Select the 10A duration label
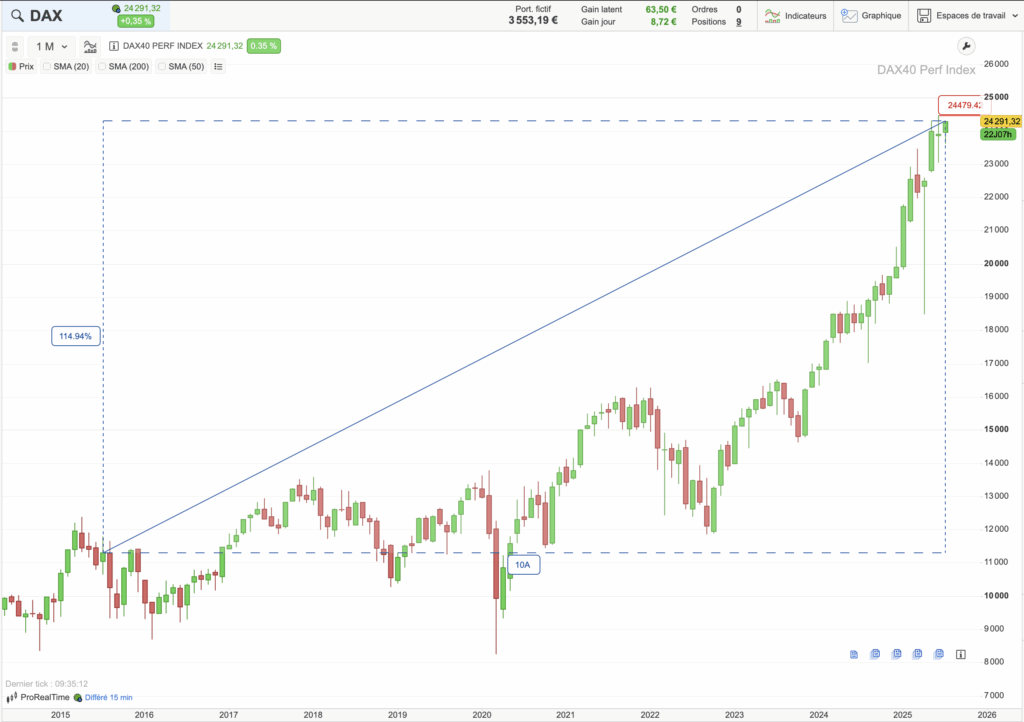This screenshot has width=1024, height=722. point(523,565)
